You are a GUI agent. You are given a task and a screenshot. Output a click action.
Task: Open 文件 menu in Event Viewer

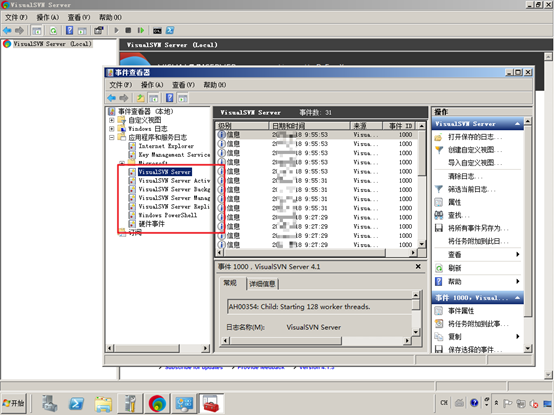[120, 85]
